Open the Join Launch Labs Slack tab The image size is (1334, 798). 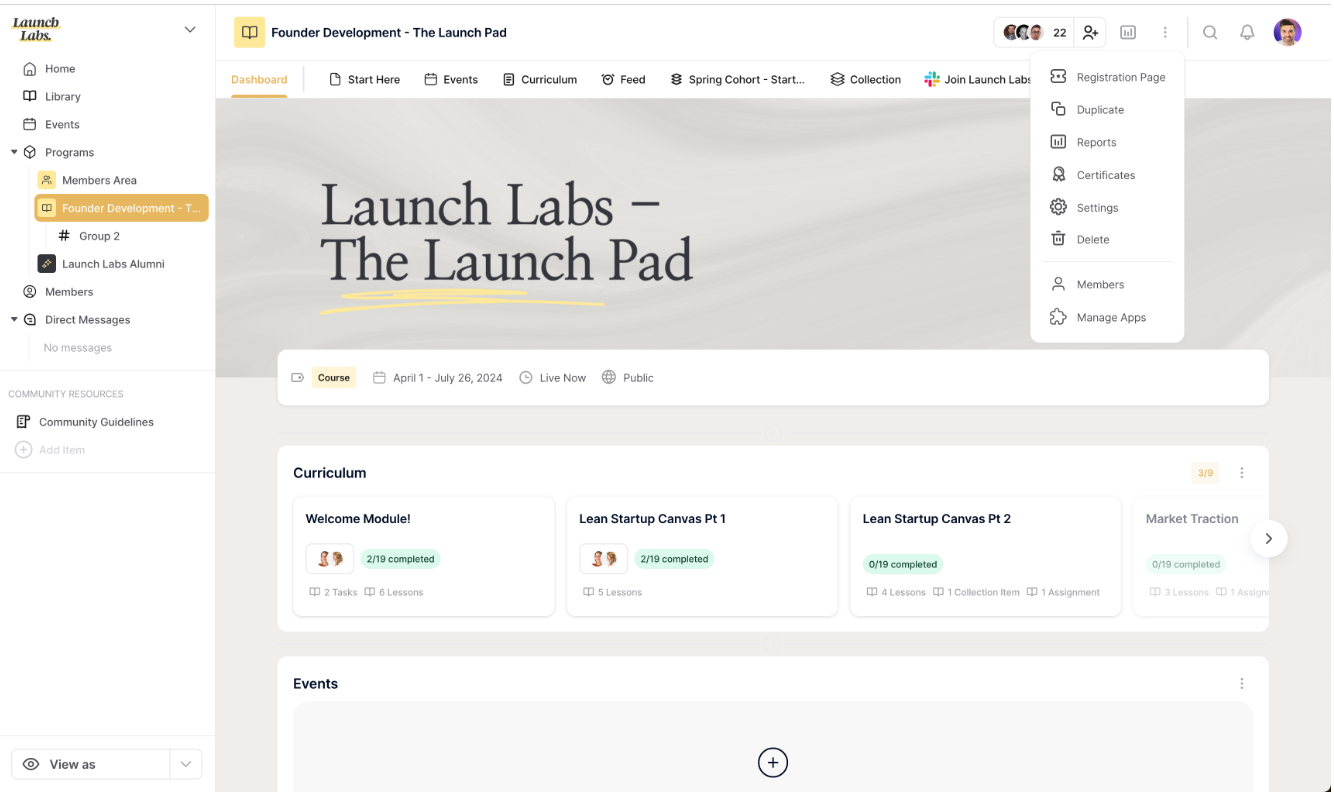click(977, 80)
